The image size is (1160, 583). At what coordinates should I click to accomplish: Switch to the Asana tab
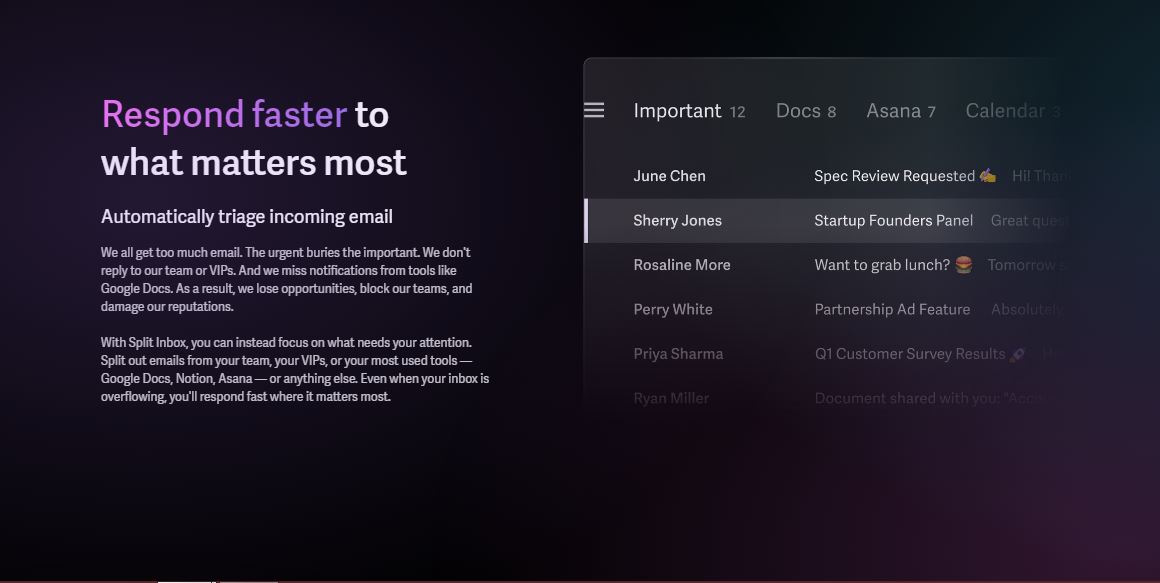point(901,111)
